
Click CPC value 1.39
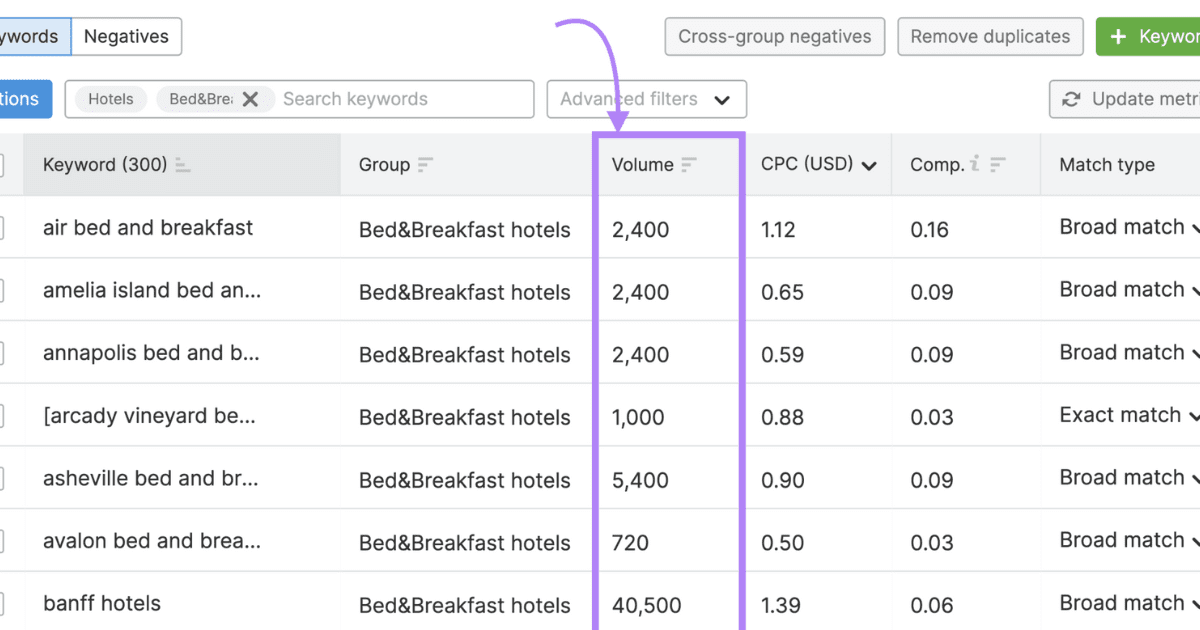click(x=780, y=605)
